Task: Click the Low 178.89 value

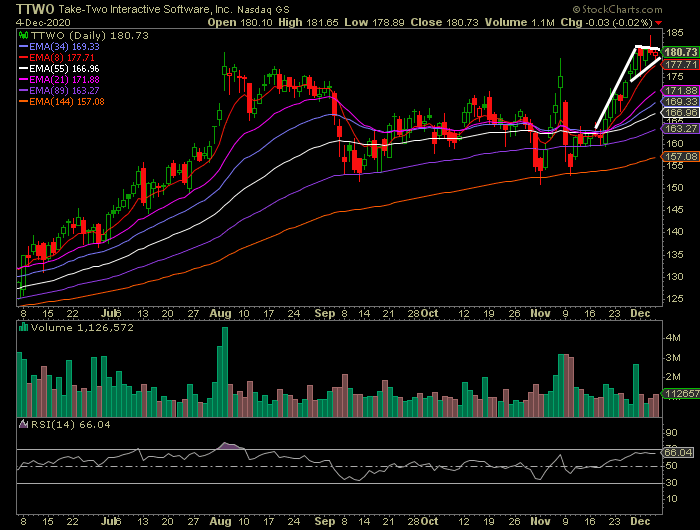Action: 374,22
